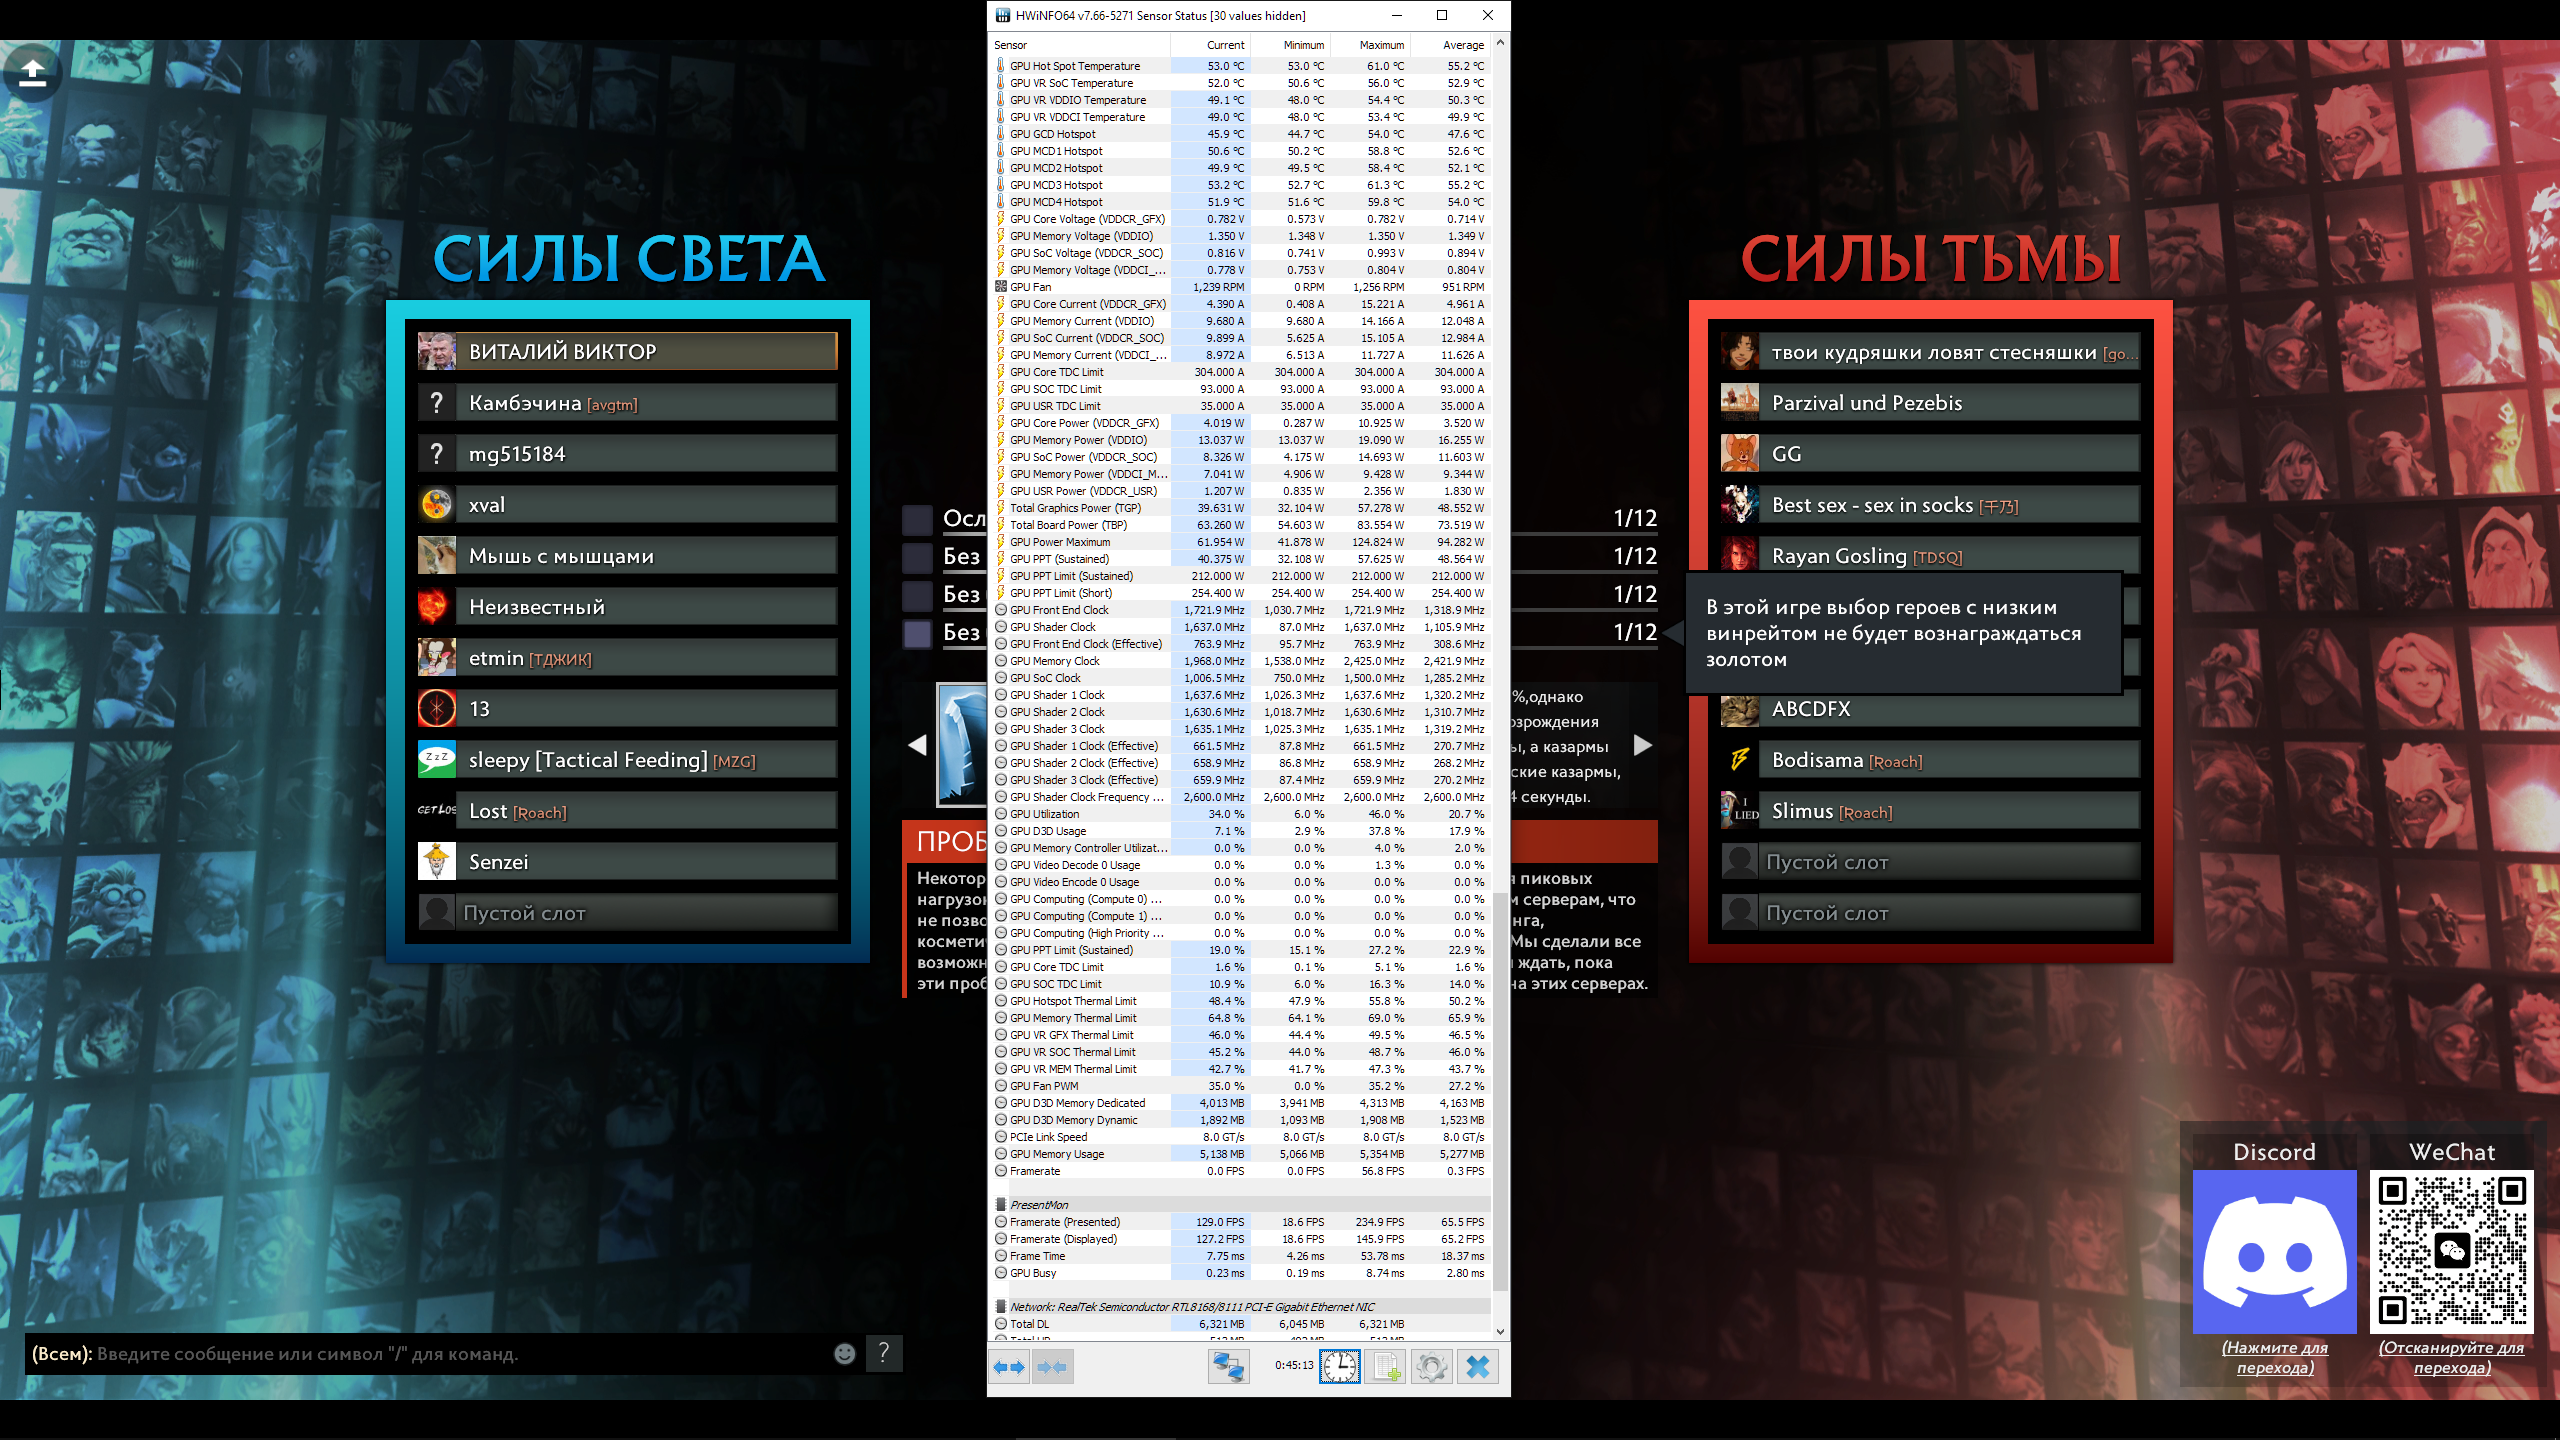
Task: Open HWiNFO sensor settings gear
Action: 1431,1367
